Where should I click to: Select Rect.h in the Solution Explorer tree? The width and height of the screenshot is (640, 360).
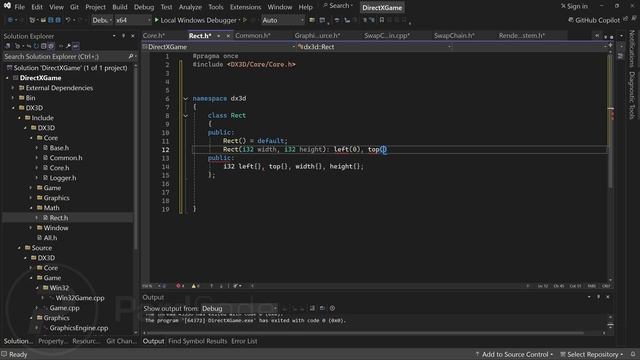tap(59, 218)
